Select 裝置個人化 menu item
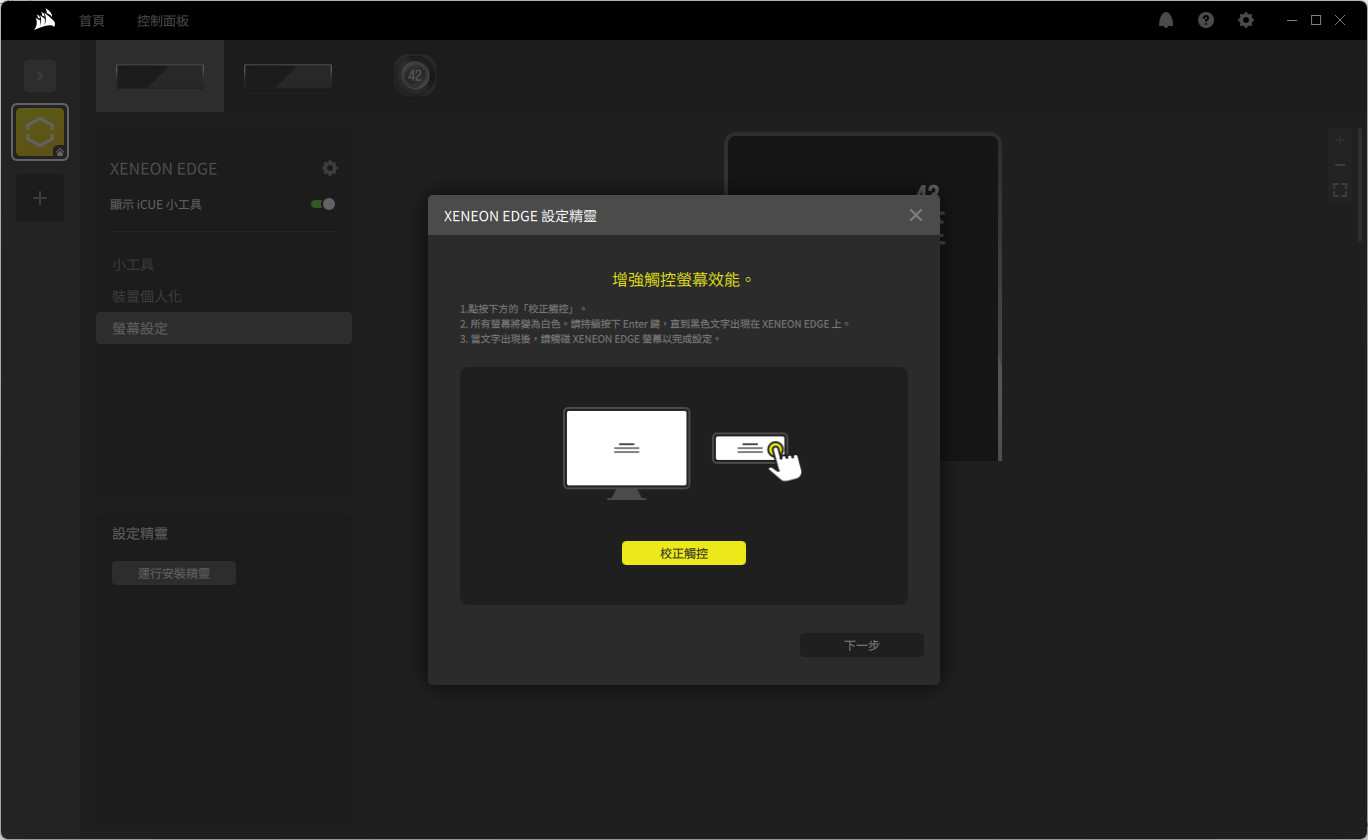The width and height of the screenshot is (1368, 840). [x=147, y=297]
